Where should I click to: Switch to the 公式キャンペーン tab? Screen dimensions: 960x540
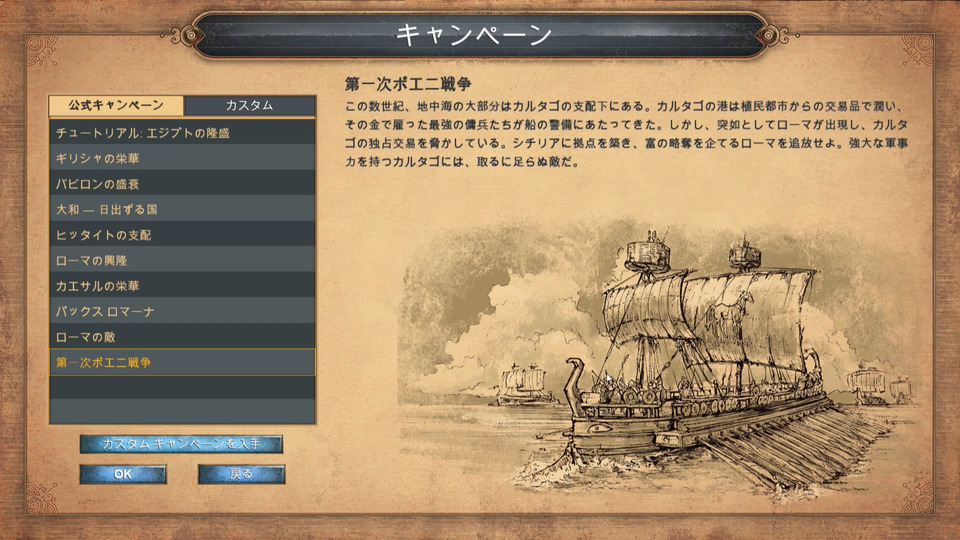click(116, 105)
